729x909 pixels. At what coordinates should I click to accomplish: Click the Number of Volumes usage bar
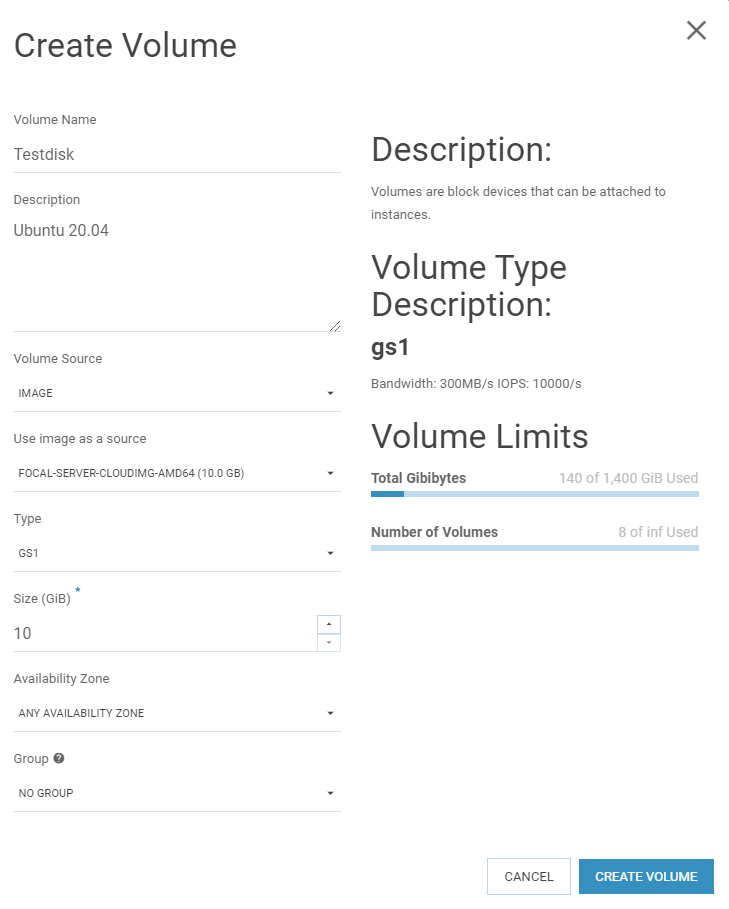(534, 548)
